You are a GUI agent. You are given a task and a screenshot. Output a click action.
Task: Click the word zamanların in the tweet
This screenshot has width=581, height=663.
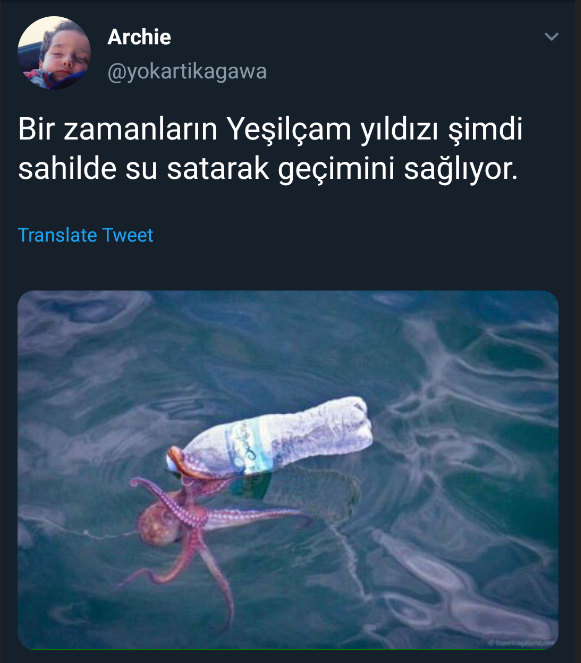coord(140,129)
